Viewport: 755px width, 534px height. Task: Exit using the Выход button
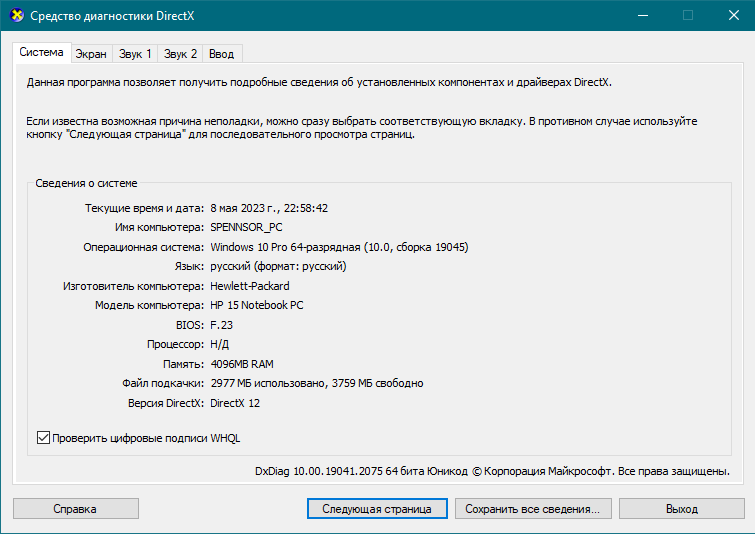pos(681,509)
